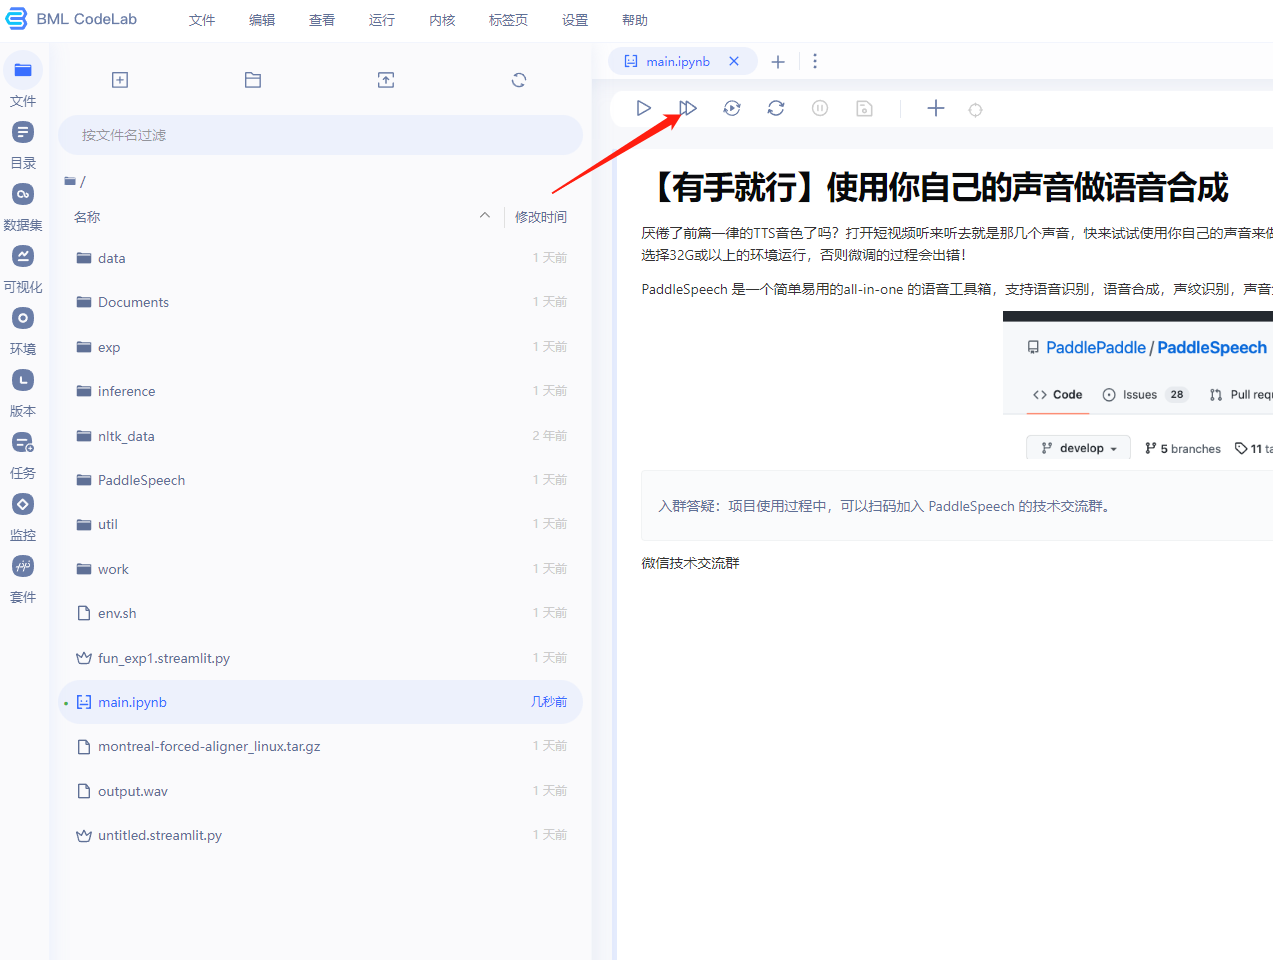Open the 内核 menu
This screenshot has height=960, width=1273.
coord(442,20)
